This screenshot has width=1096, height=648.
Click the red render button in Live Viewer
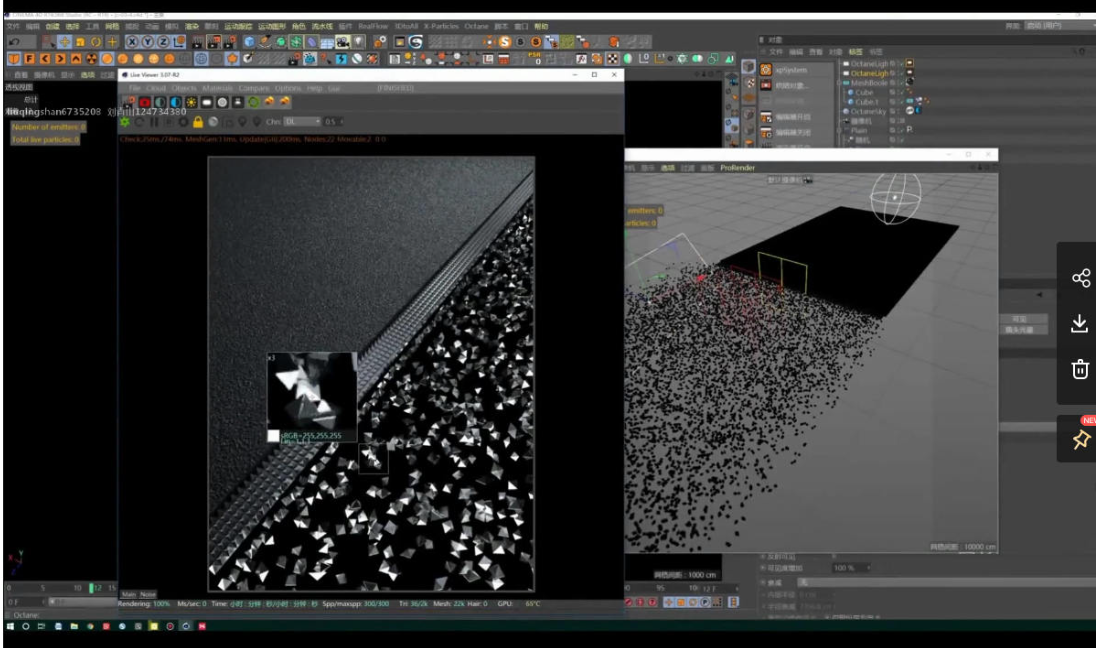pyautogui.click(x=145, y=102)
